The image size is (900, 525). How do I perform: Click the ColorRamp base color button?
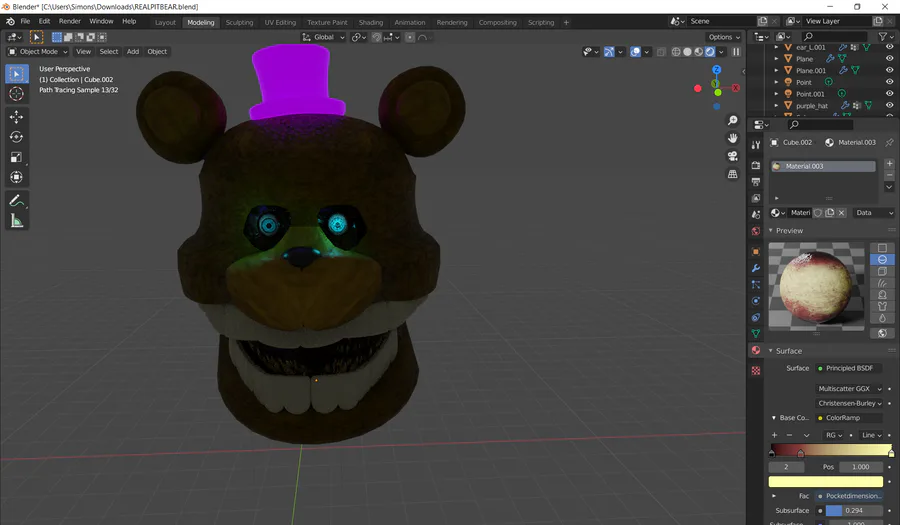coord(849,418)
